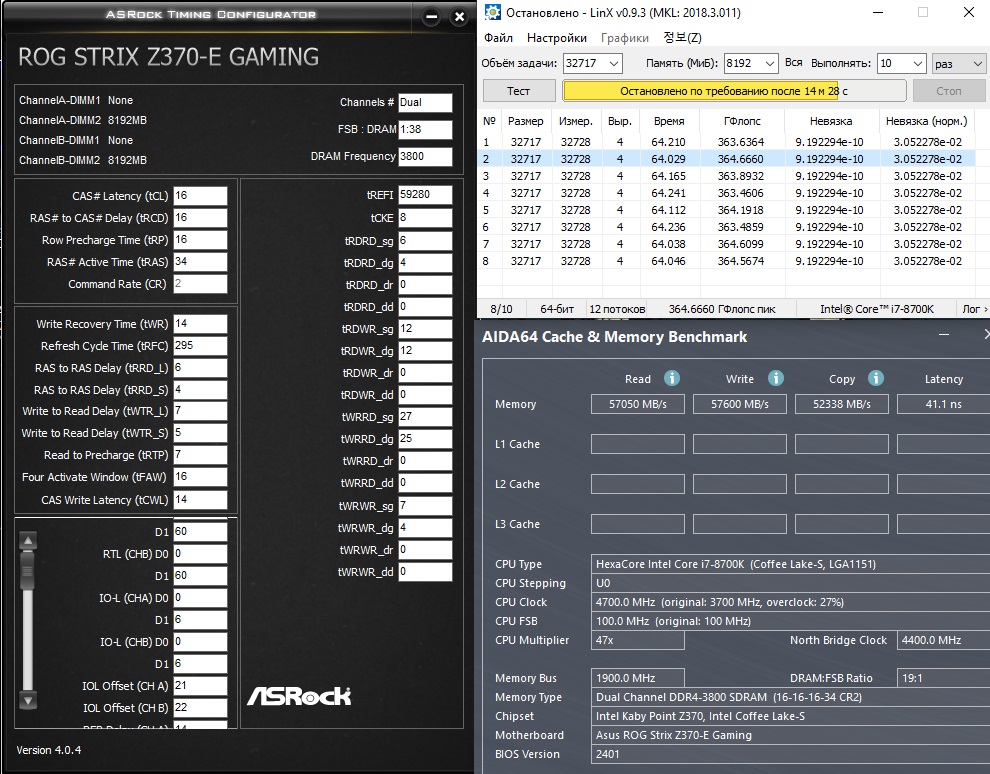
Task: Click the Размер column header in LinX
Action: pos(525,121)
